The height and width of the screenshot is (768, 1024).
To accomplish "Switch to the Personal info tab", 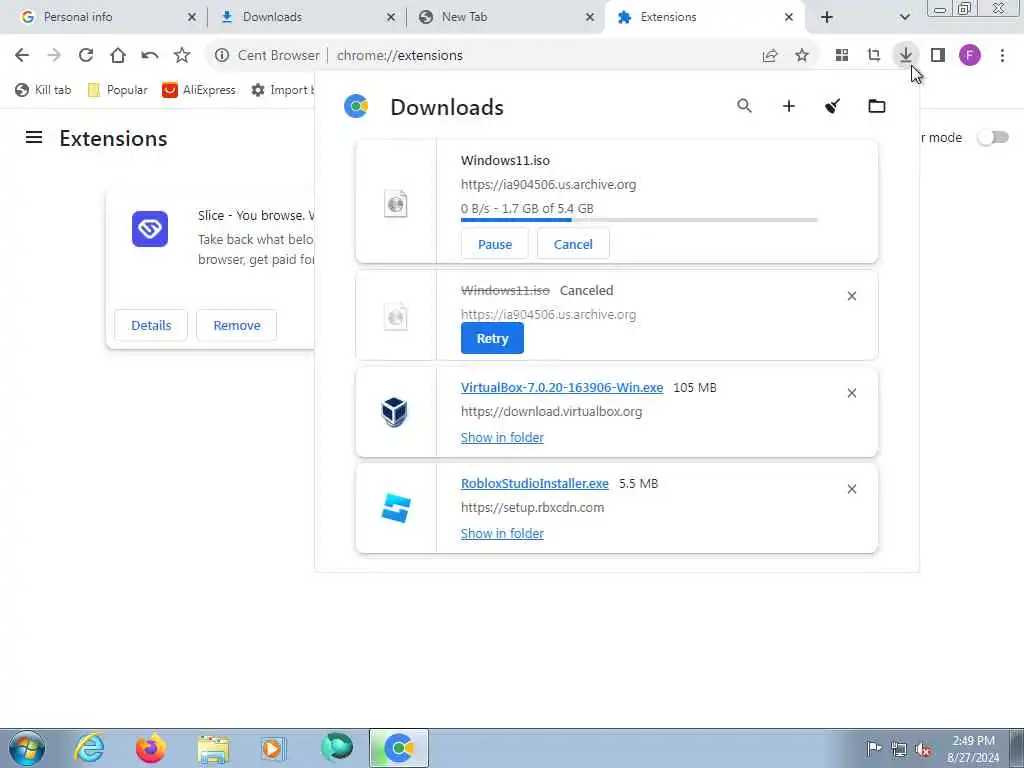I will tap(107, 17).
